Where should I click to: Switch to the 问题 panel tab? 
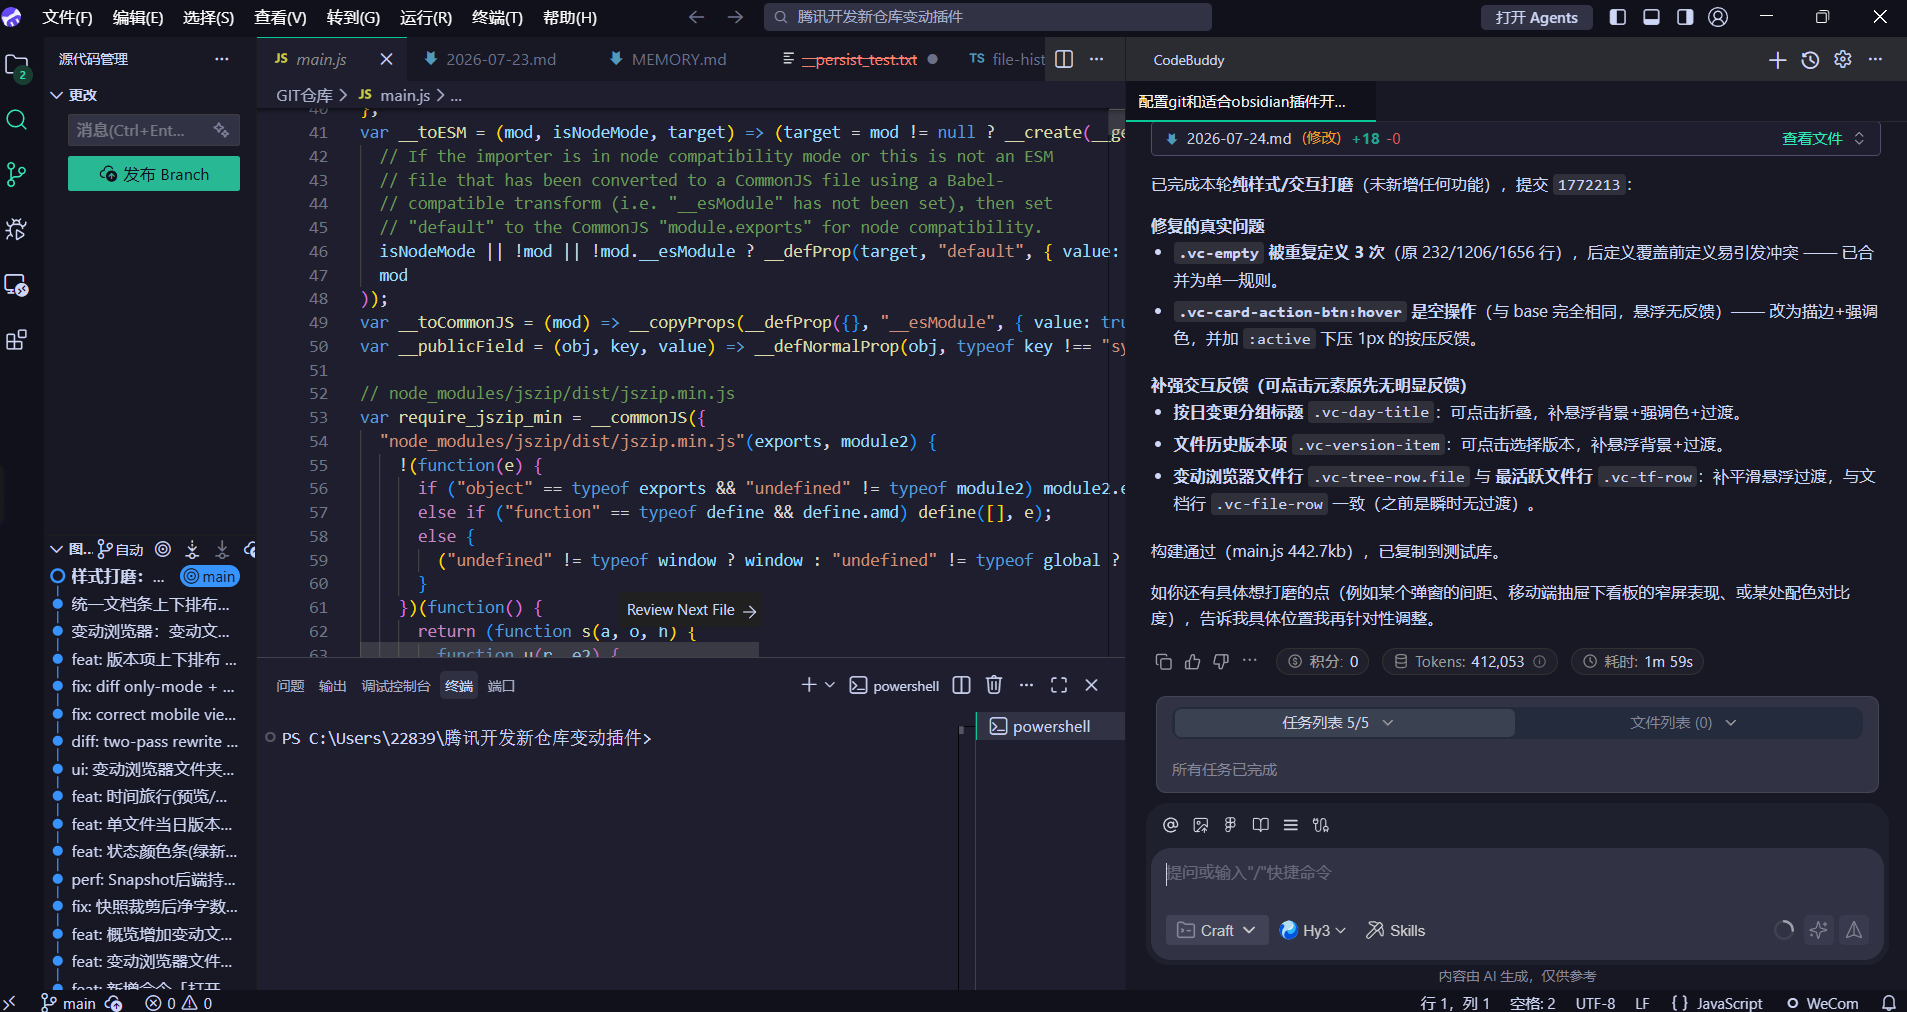click(290, 685)
